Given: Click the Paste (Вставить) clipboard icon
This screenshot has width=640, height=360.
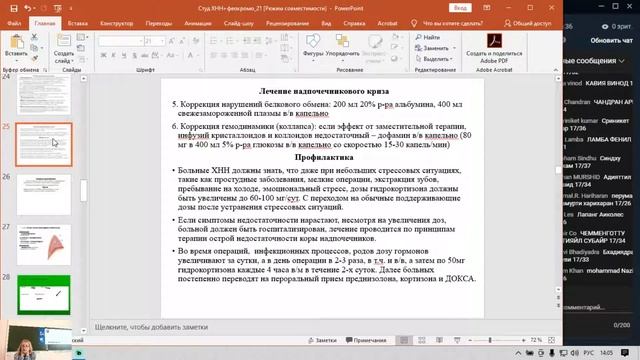Looking at the screenshot, I should click(17, 42).
